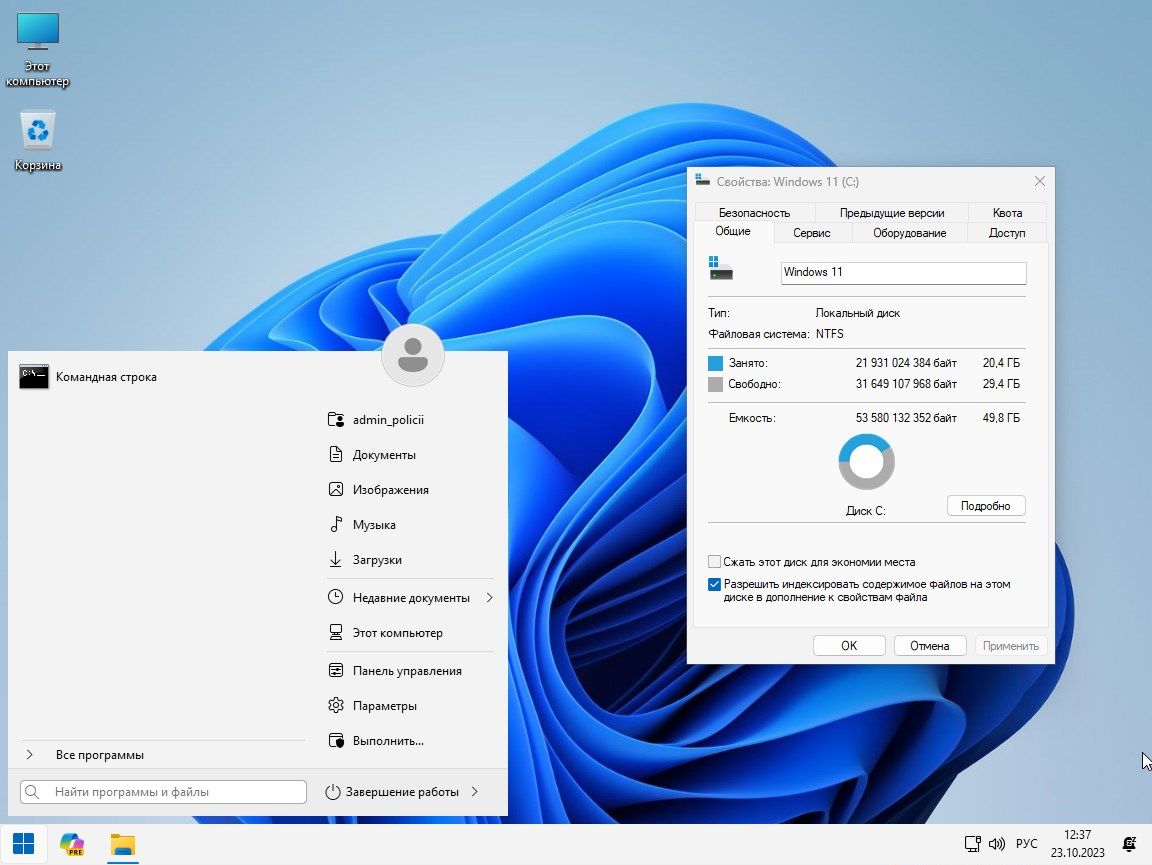1152x865 pixels.
Task: Click the gray Свободно color swatch
Action: (x=716, y=384)
